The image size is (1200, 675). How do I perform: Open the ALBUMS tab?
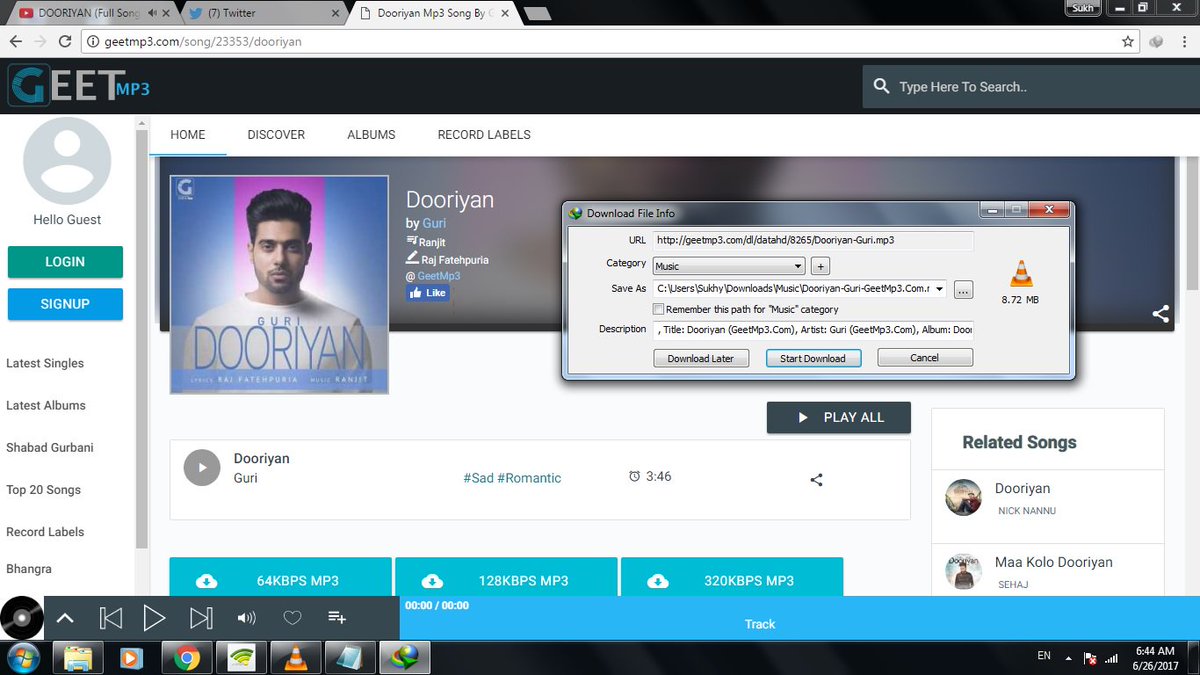click(x=371, y=134)
